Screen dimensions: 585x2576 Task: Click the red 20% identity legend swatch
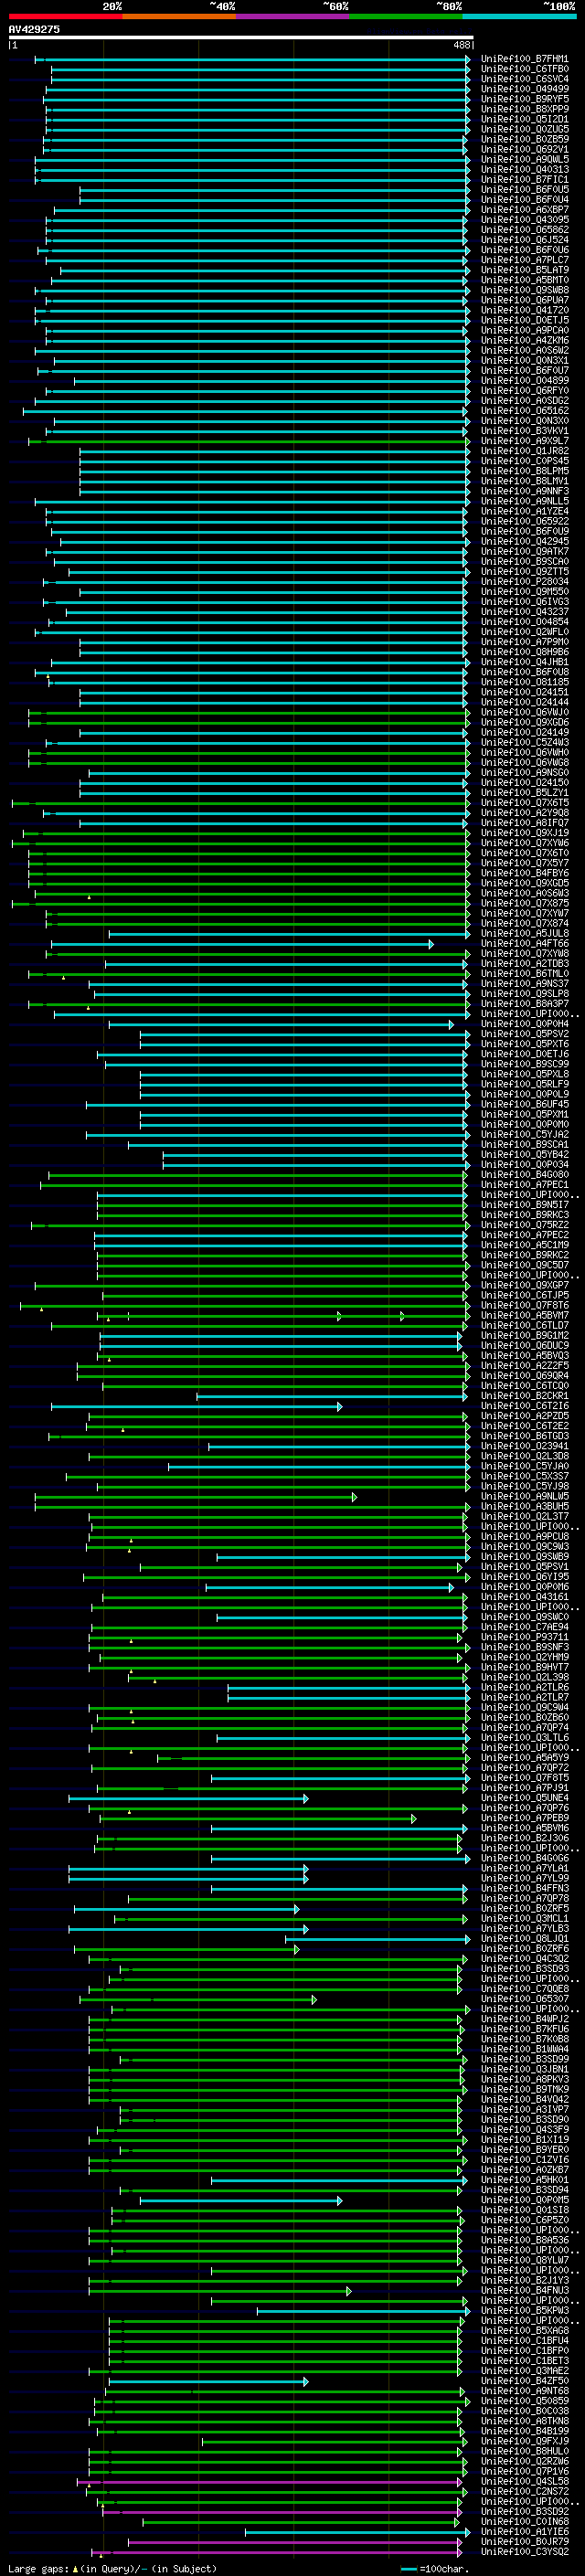65,16
